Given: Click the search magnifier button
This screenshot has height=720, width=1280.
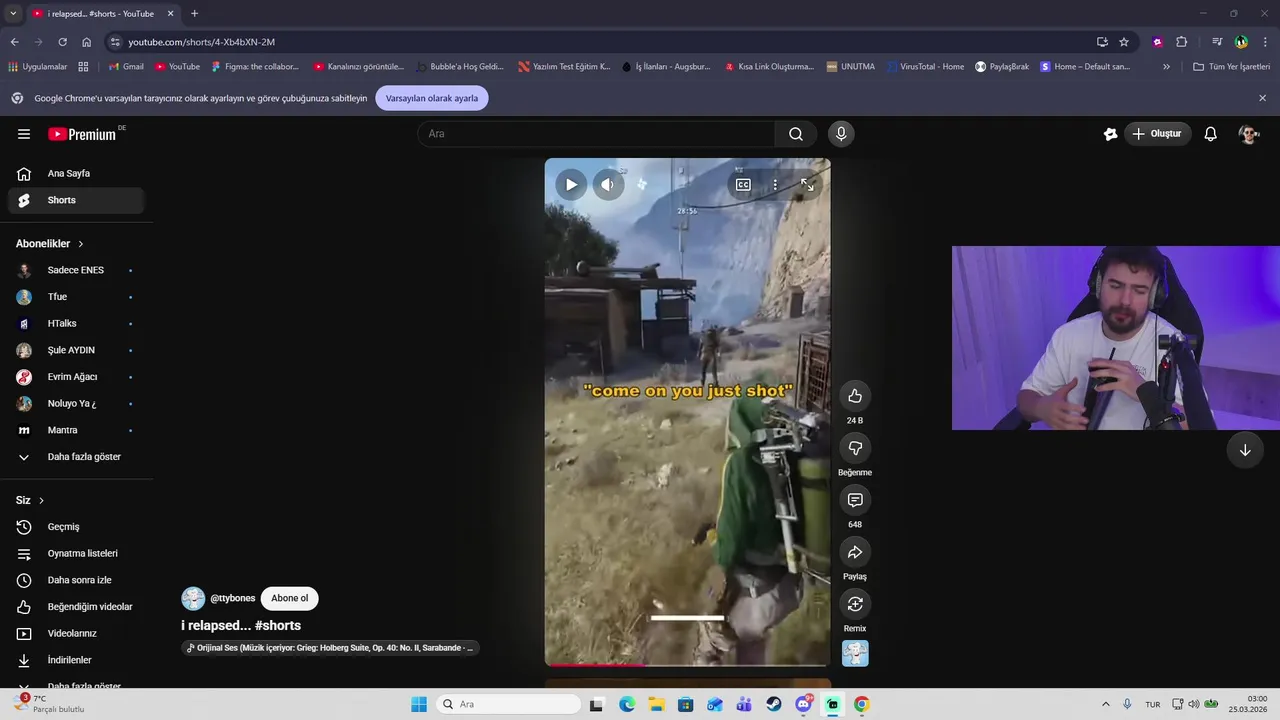Looking at the screenshot, I should click(796, 134).
